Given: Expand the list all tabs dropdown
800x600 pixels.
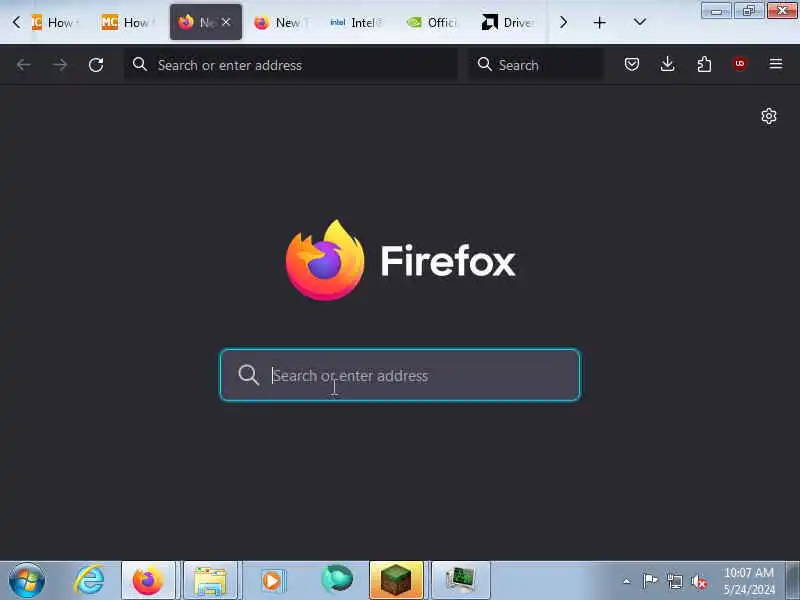Looking at the screenshot, I should (x=639, y=22).
